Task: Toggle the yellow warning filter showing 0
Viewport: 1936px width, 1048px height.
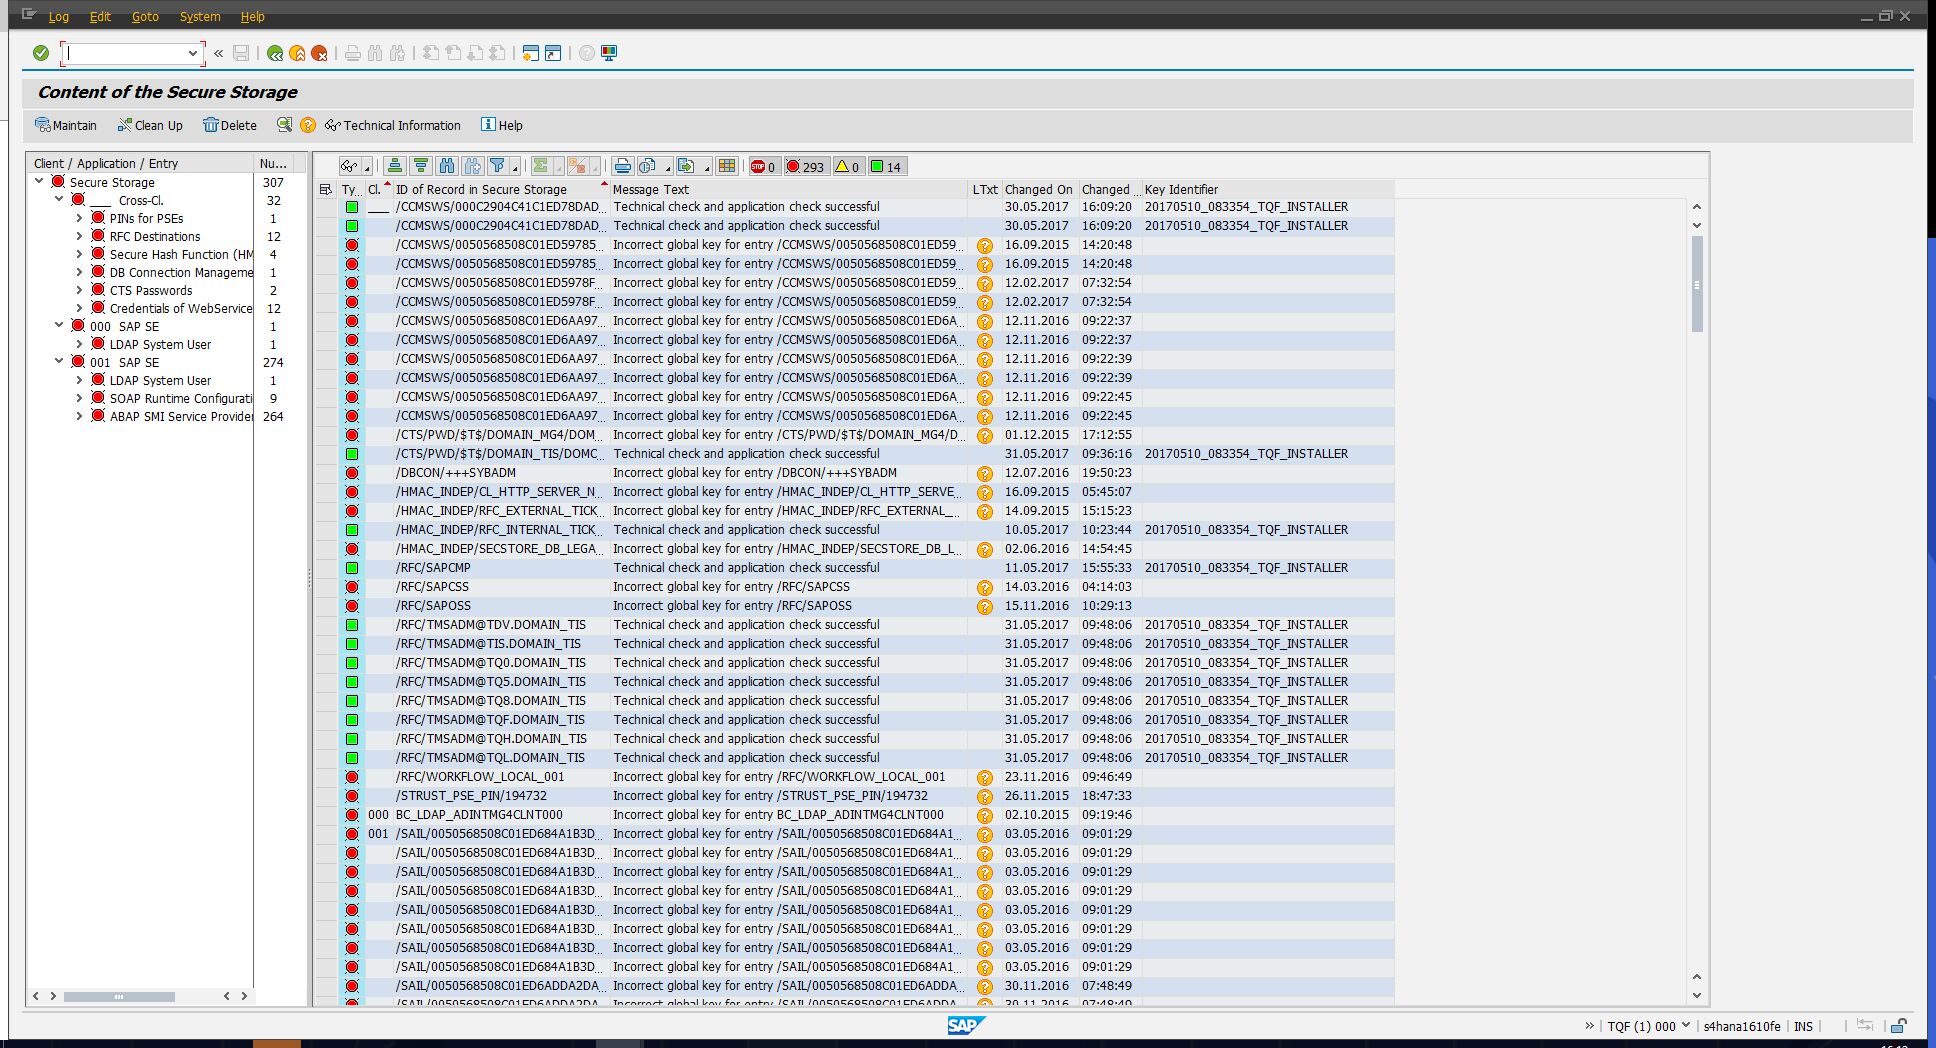Action: point(847,167)
